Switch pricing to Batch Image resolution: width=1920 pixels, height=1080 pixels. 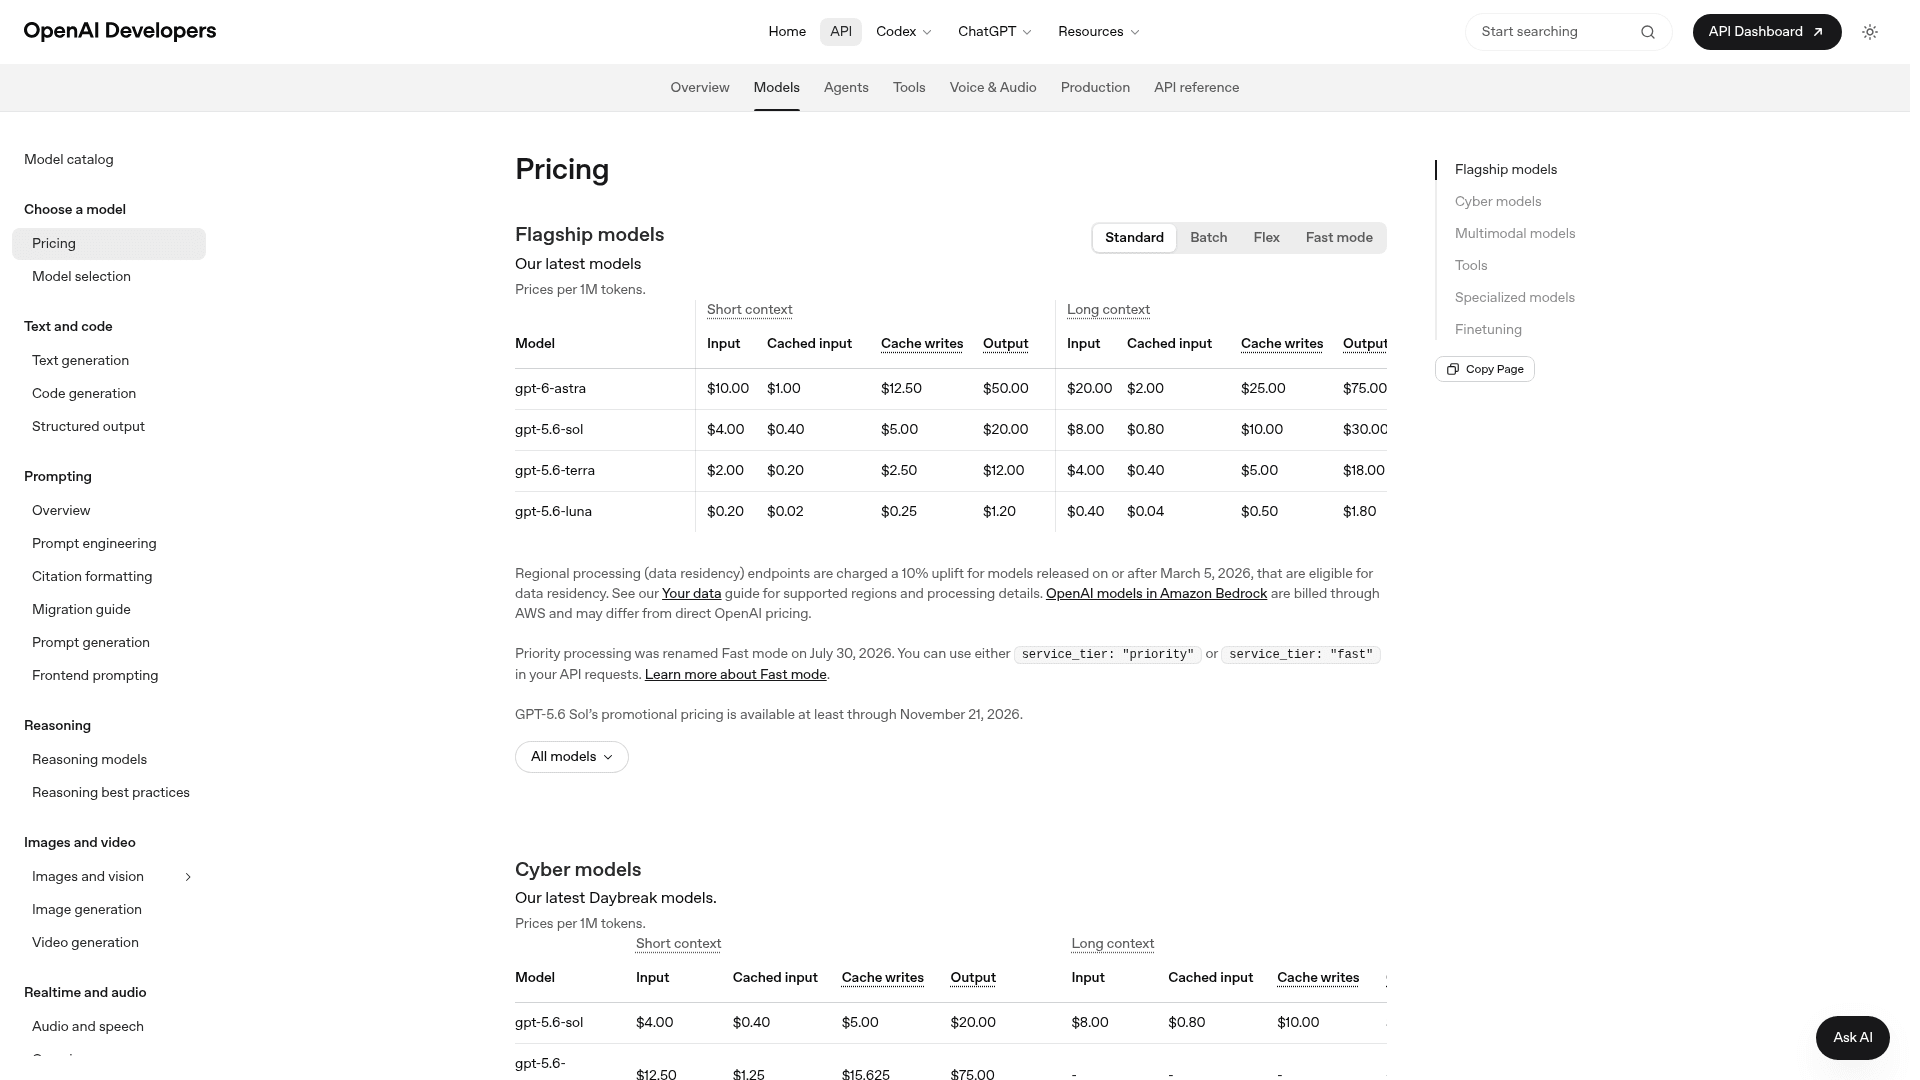pos(1208,238)
